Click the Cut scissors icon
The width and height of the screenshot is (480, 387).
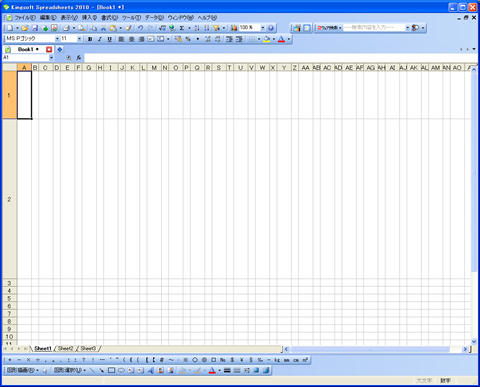[x=103, y=28]
